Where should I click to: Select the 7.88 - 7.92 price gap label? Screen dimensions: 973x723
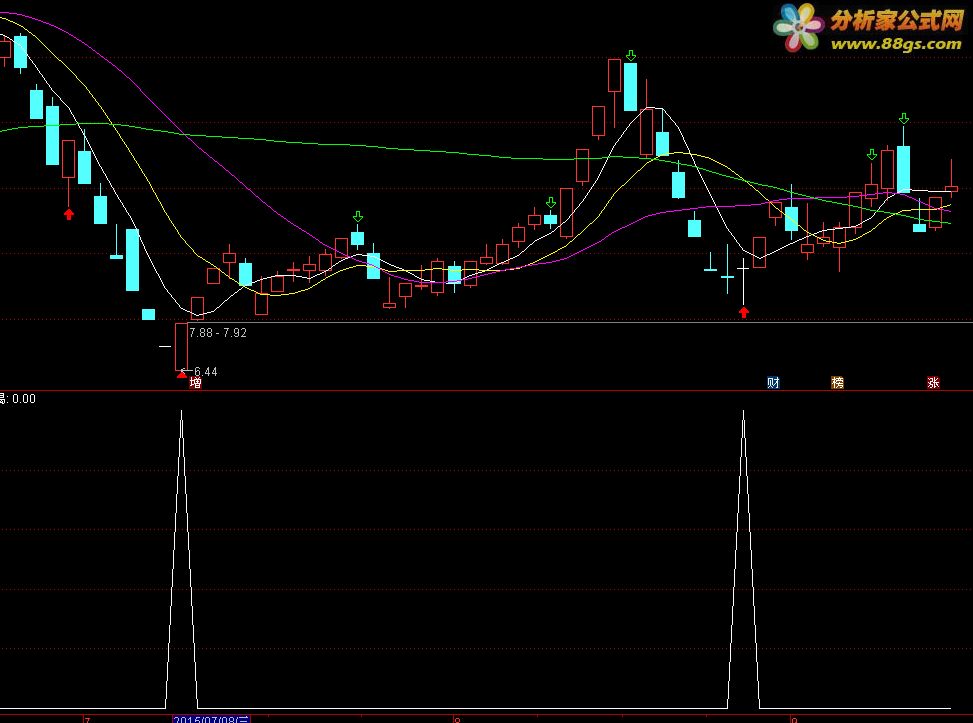point(218,333)
